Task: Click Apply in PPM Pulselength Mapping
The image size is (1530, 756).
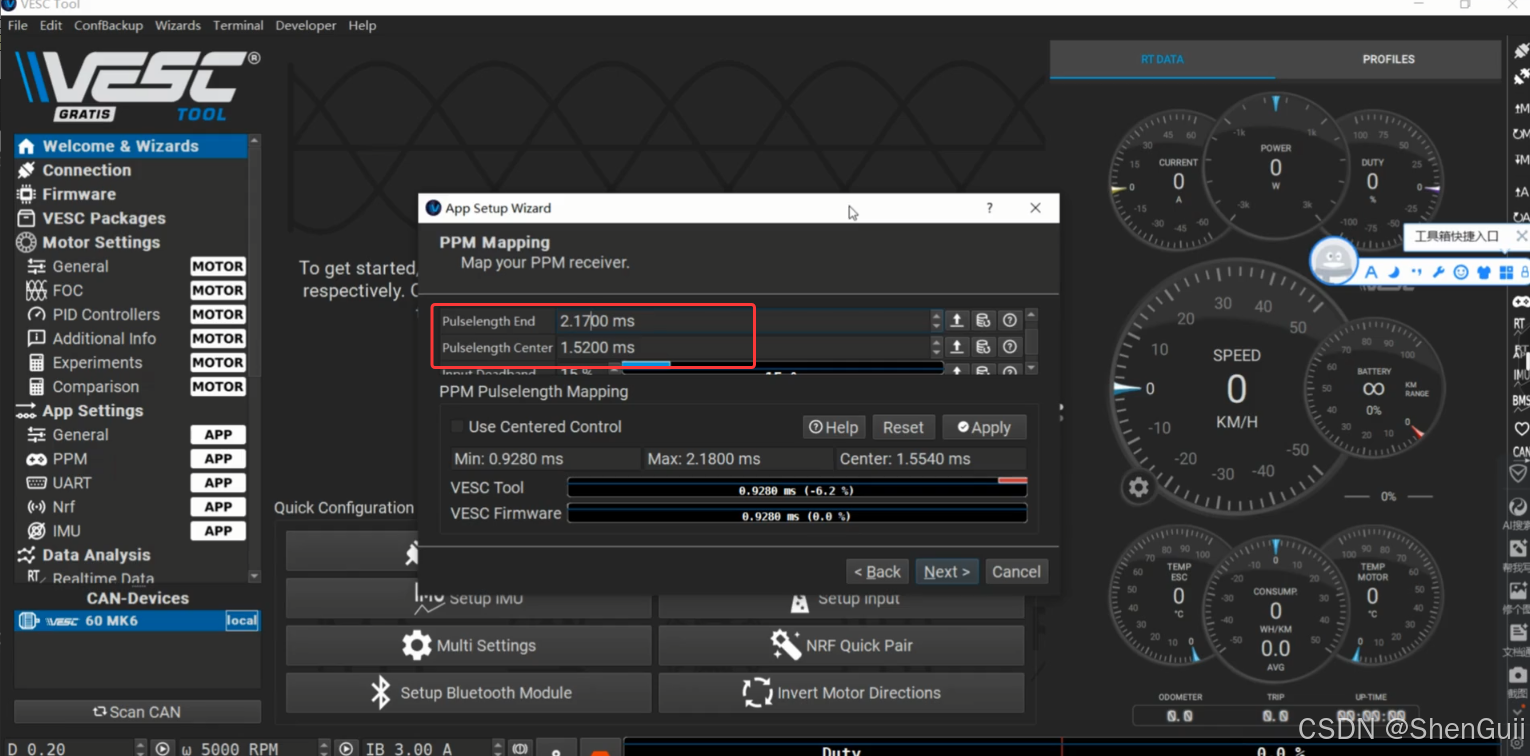Action: point(984,427)
